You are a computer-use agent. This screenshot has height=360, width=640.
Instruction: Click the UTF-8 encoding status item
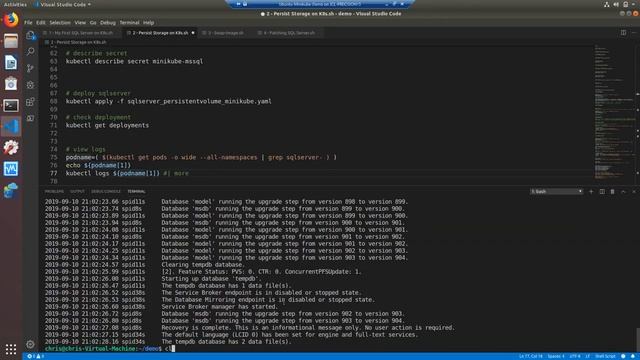point(575,356)
